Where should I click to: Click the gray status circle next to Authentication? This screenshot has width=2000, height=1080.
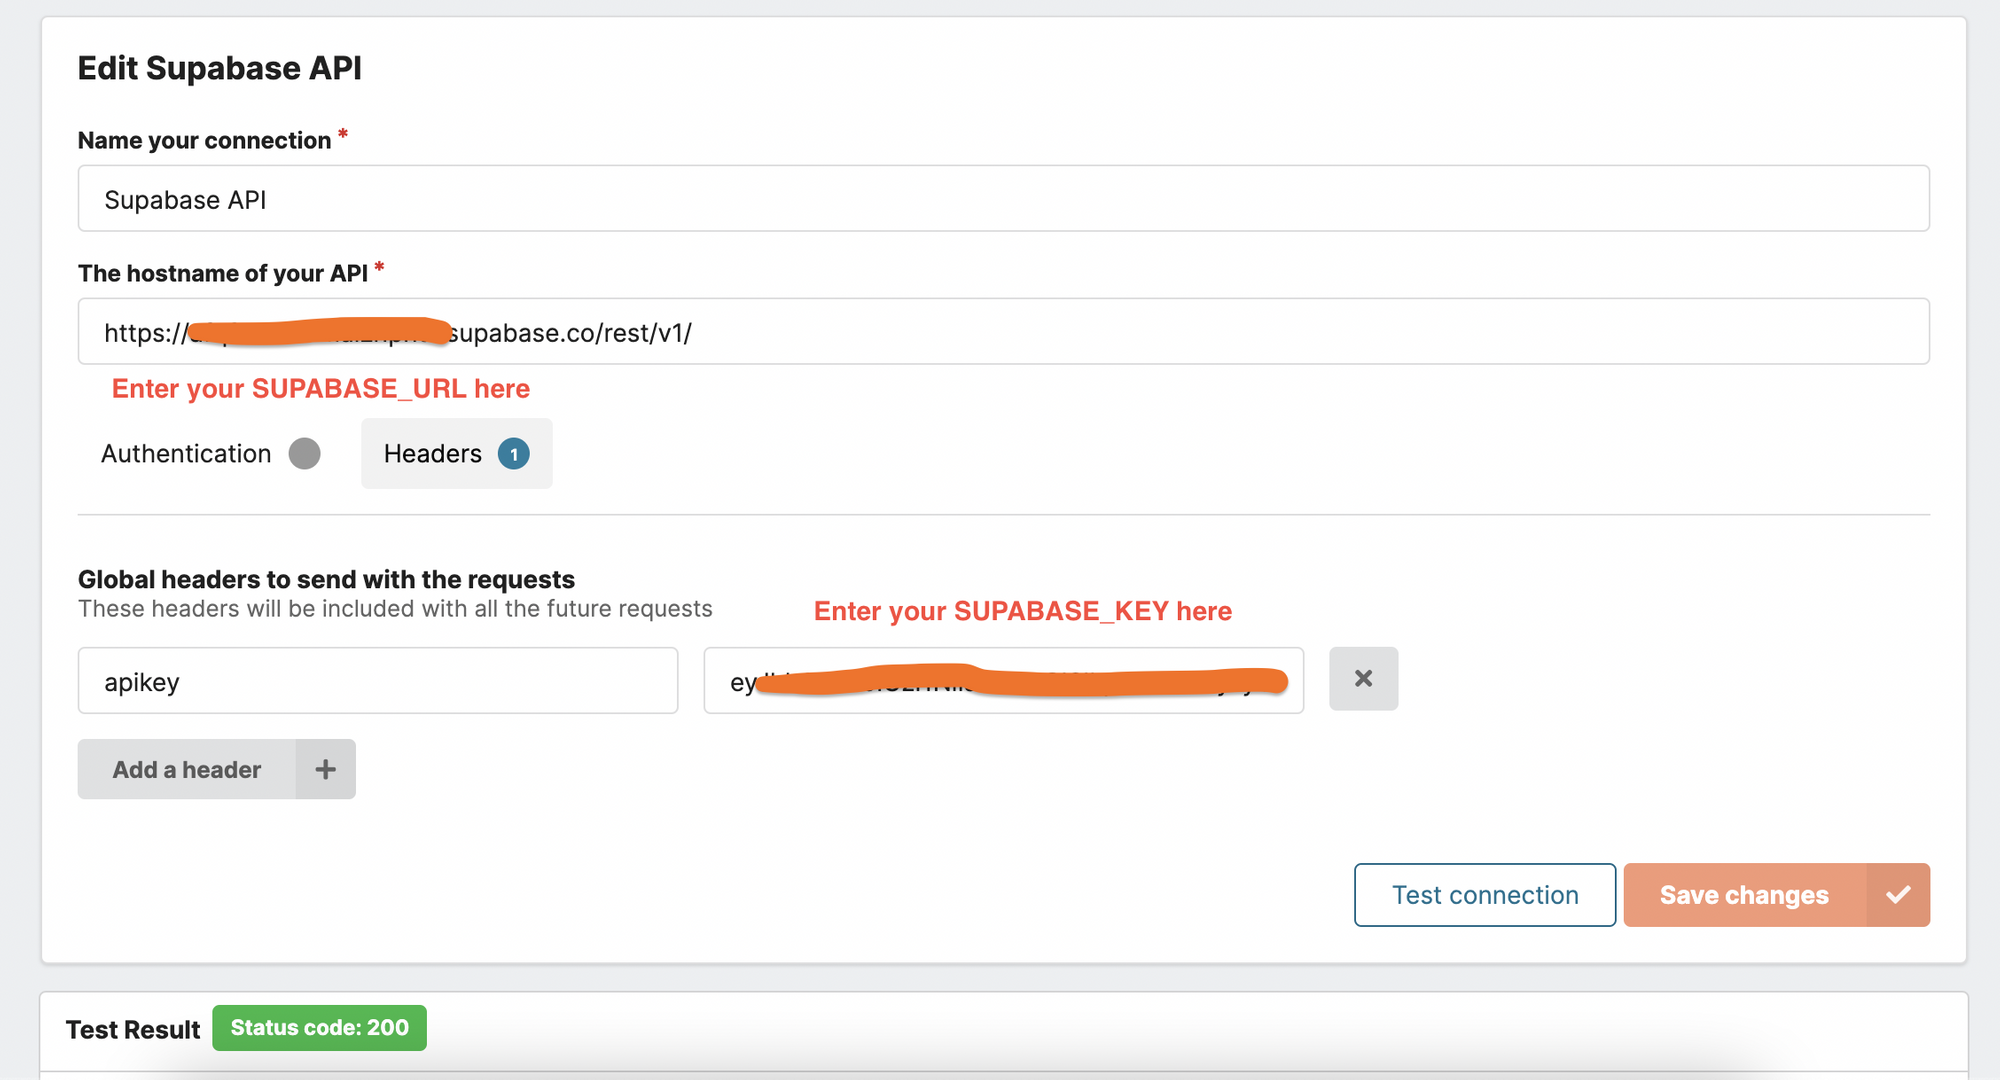305,453
